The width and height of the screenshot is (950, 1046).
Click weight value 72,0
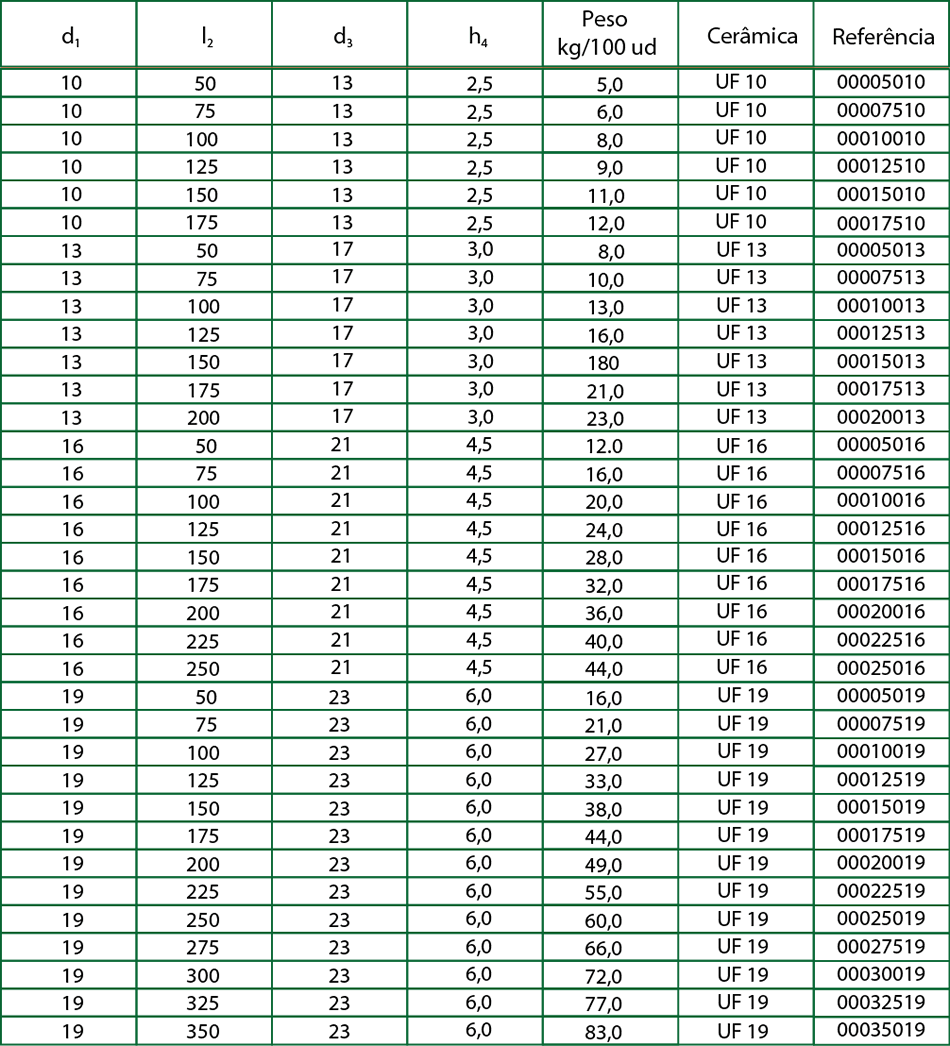[604, 977]
